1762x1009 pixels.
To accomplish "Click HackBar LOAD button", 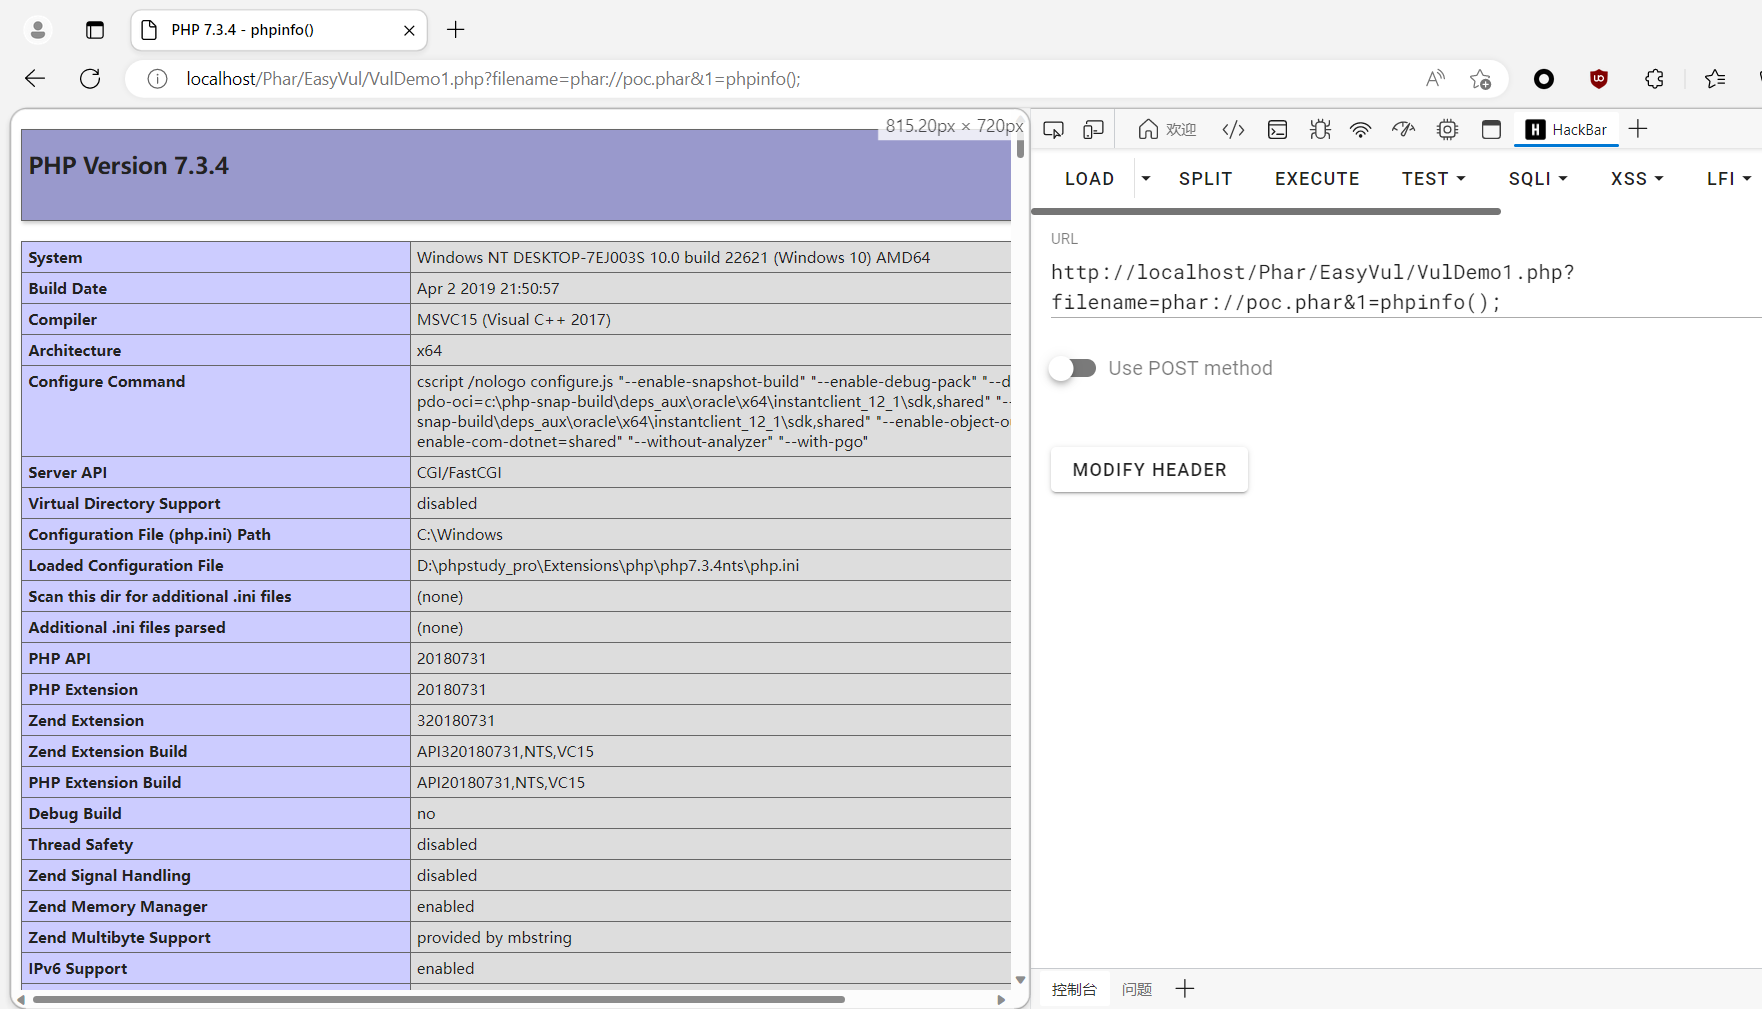I will click(x=1089, y=179).
